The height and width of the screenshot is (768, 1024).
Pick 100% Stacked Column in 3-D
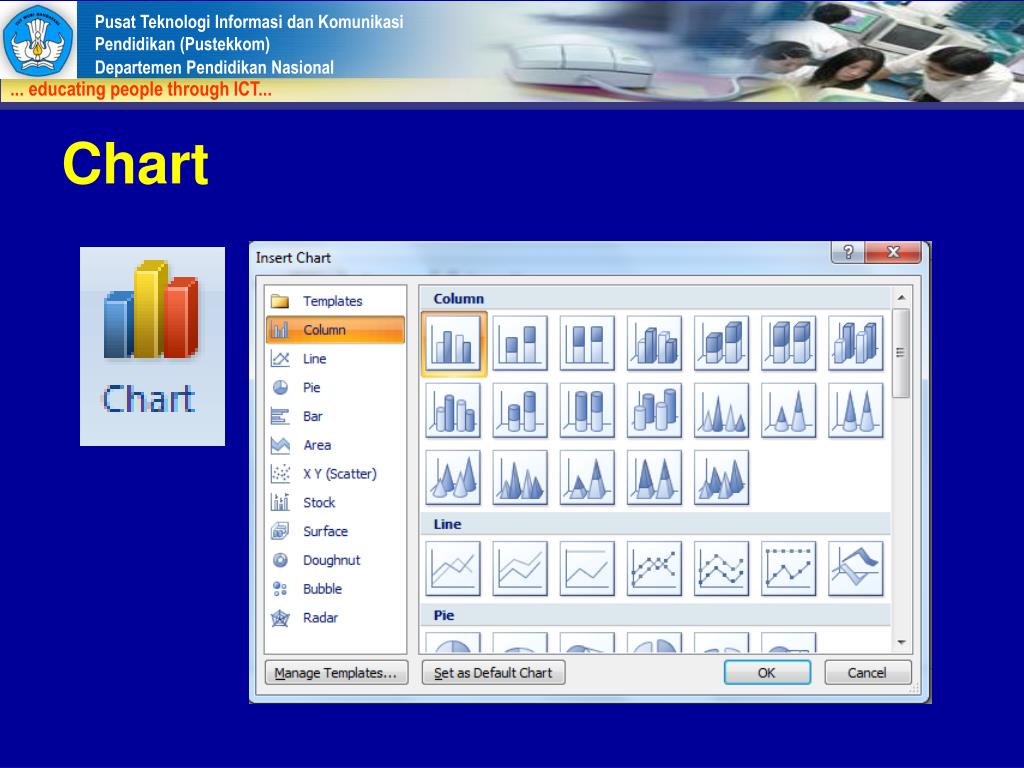[x=789, y=344]
